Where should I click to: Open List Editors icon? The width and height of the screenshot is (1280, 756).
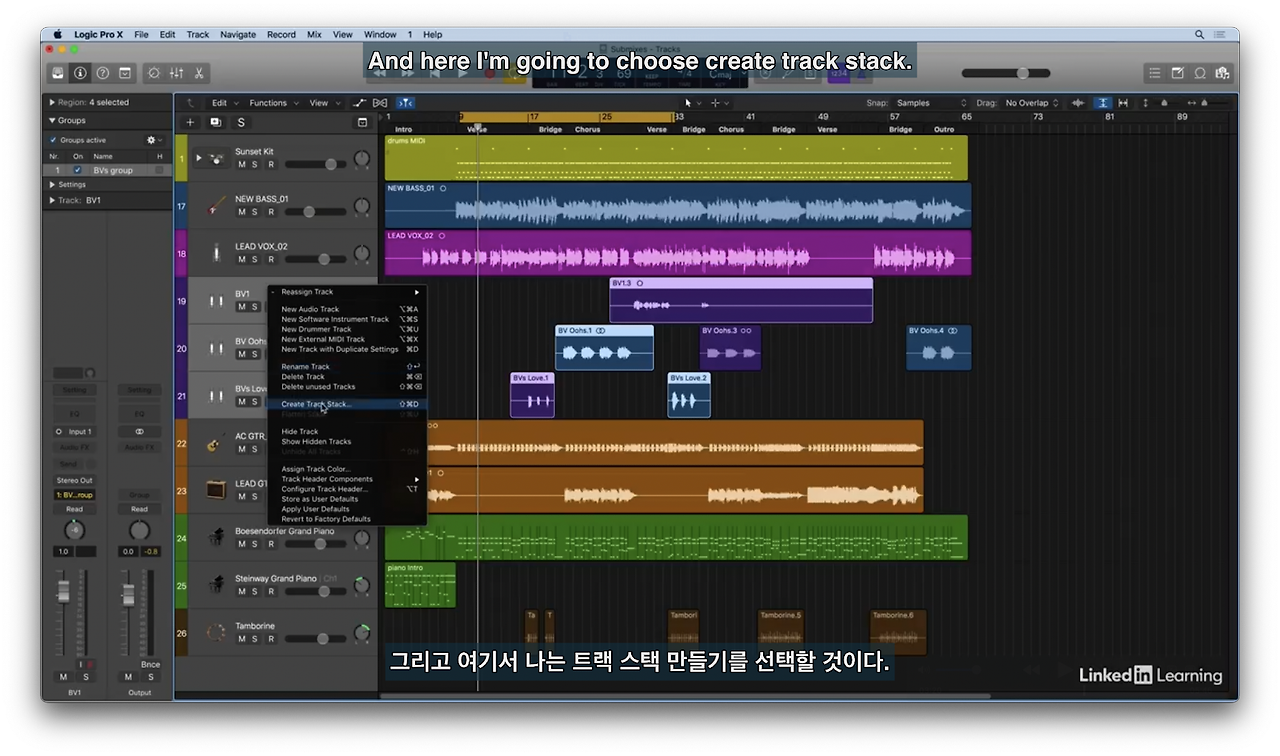click(1155, 73)
